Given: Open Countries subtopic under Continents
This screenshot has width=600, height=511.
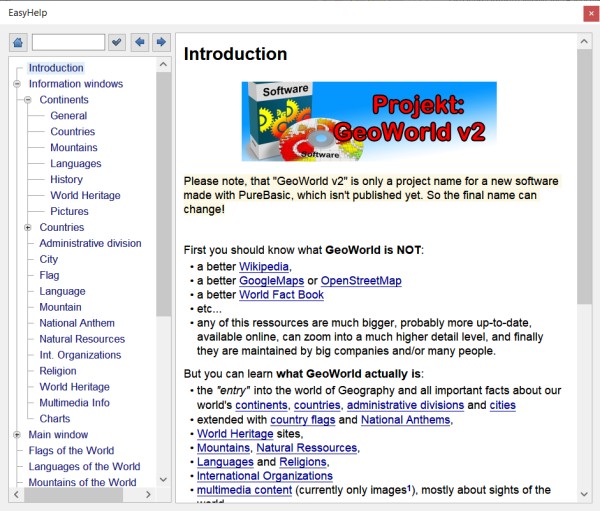Looking at the screenshot, I should pos(72,132).
